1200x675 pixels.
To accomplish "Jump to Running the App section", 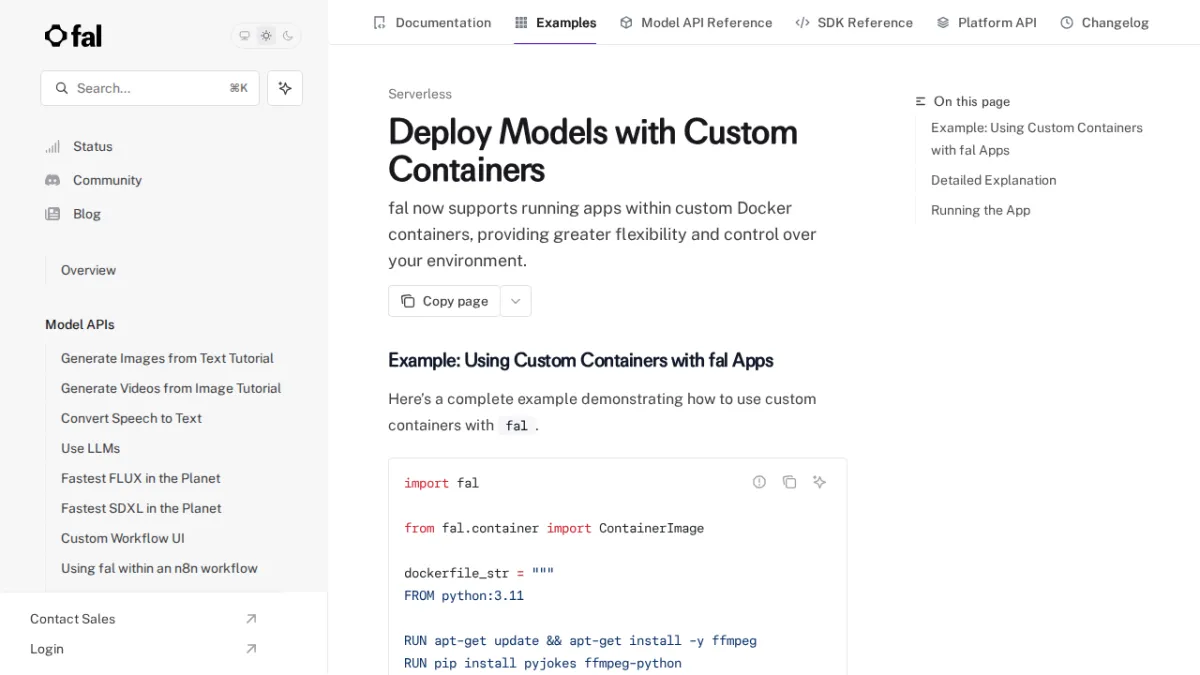I will coord(980,210).
